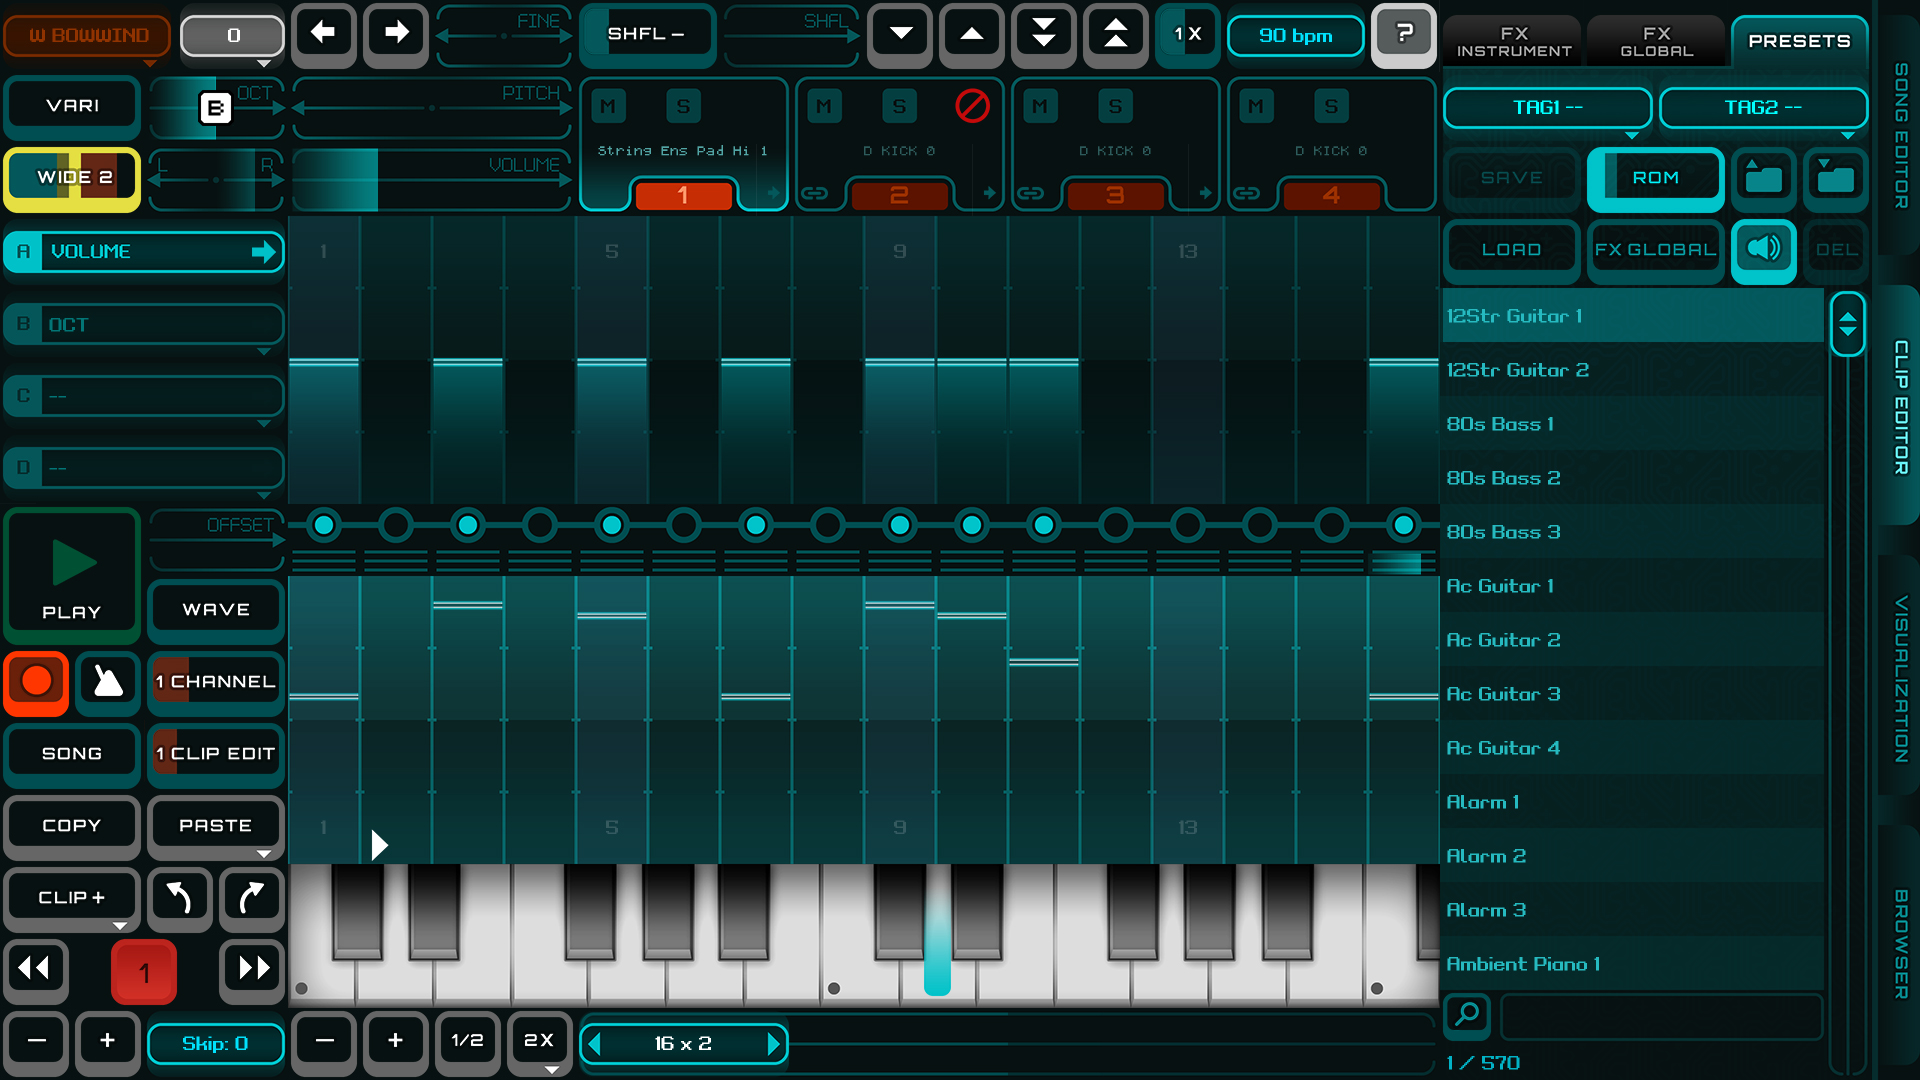Click the preset search magnifier icon

1467,1015
